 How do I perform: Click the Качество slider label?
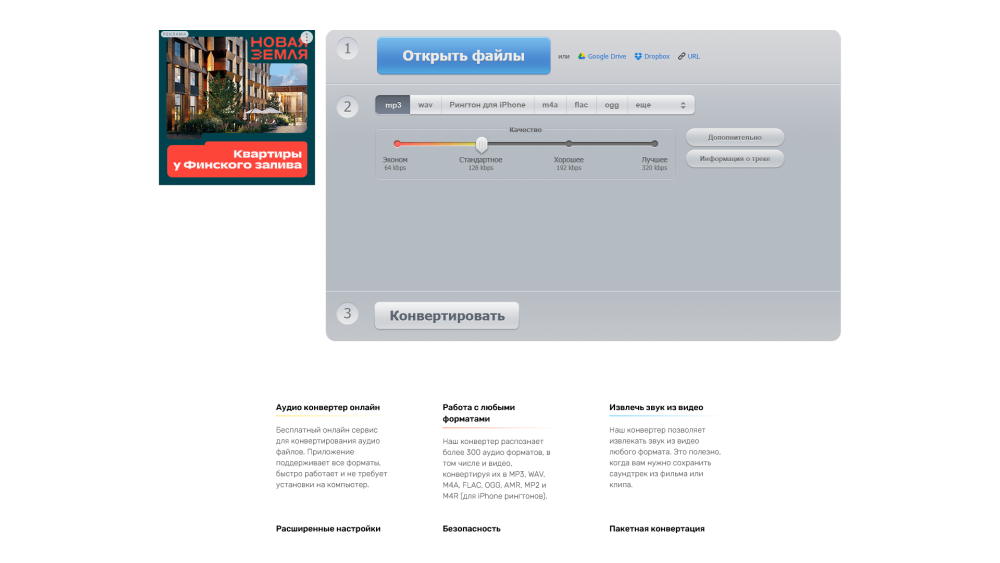point(525,129)
